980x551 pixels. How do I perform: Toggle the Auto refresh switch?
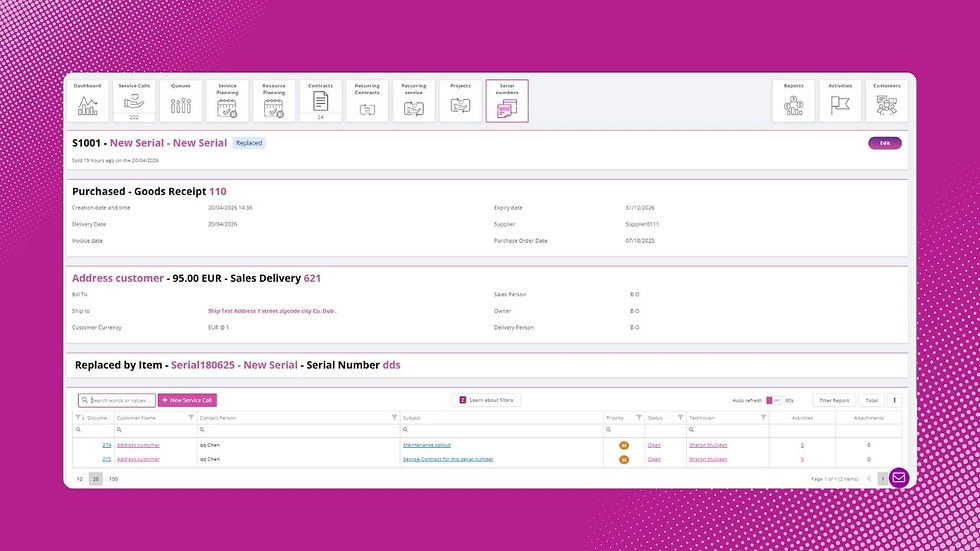tap(773, 400)
